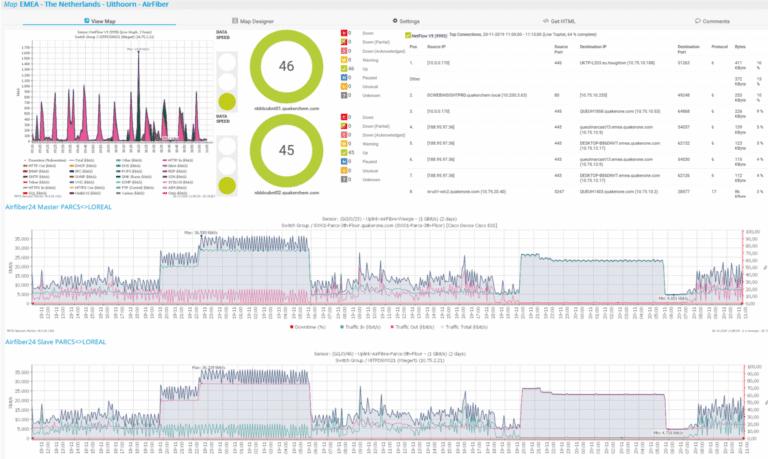This screenshot has height=459, width=768.
Task: Click gray Unknown status icon beside the 45 donut
Action: coord(344,179)
